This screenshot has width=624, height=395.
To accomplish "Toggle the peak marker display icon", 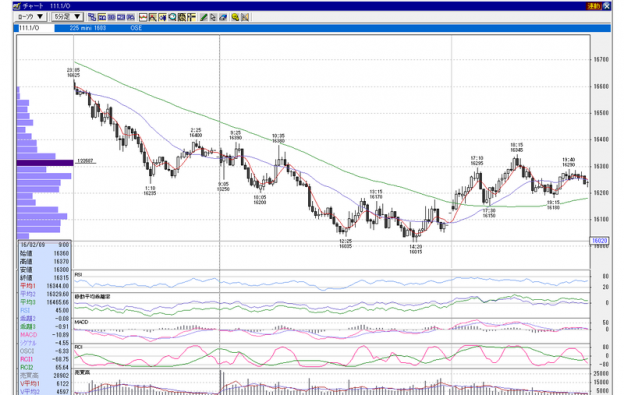I will (x=152, y=17).
